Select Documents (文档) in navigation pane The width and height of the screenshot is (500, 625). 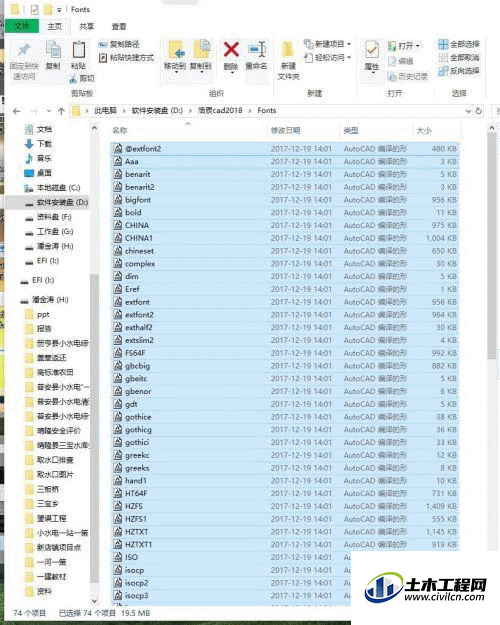(38, 129)
